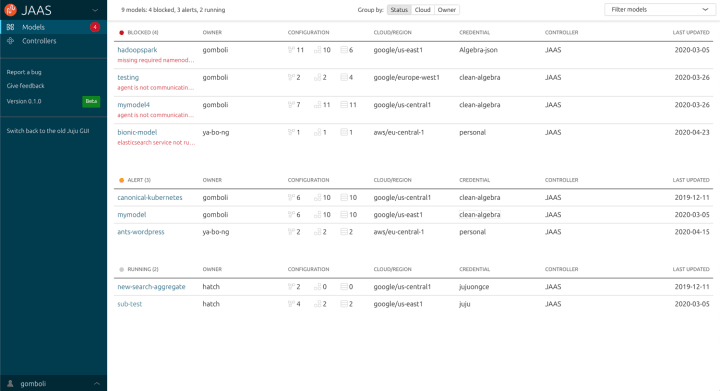Click the machines icon in ants-wordpress row
720x391 pixels.
click(x=344, y=232)
